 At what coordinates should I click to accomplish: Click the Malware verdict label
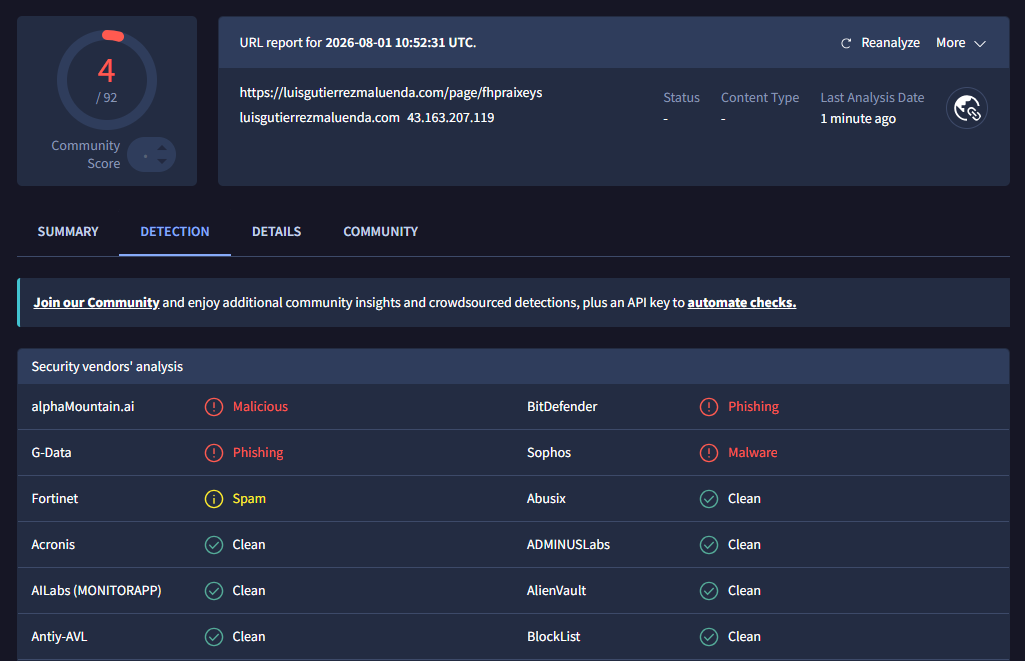coord(752,452)
